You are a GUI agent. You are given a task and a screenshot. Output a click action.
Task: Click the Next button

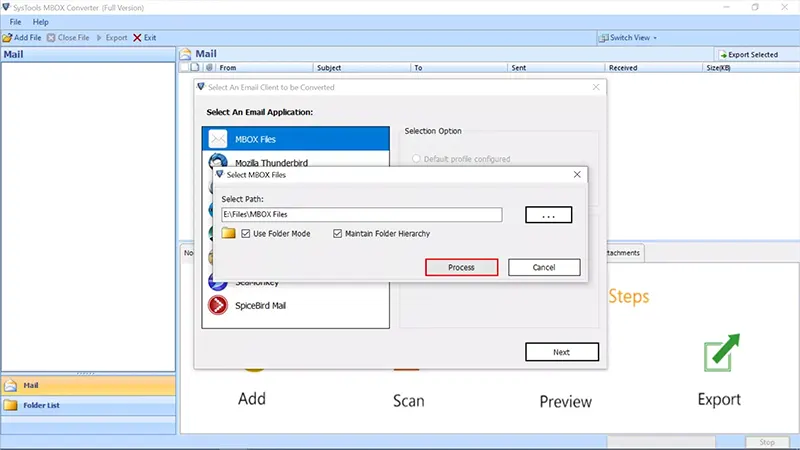coord(562,352)
